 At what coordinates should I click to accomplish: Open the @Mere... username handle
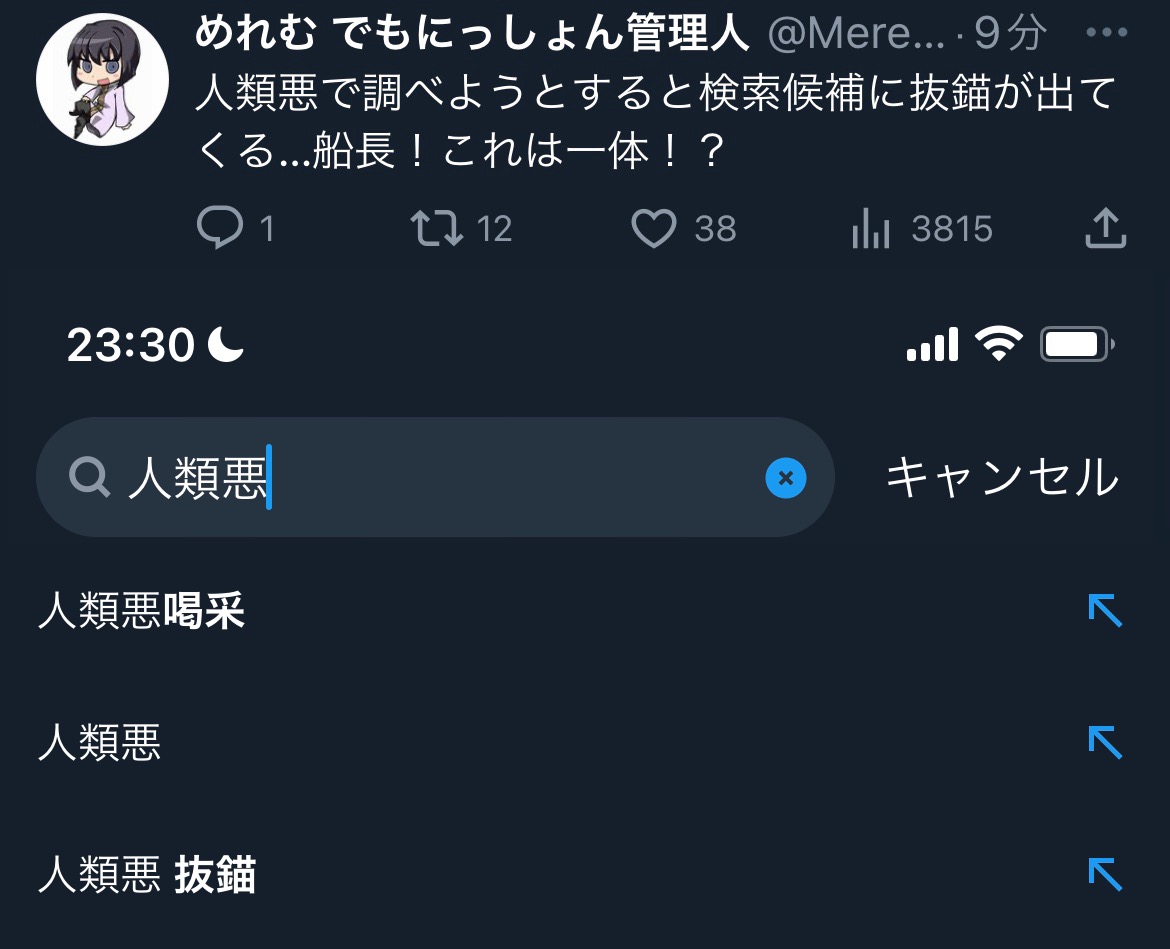(x=857, y=34)
